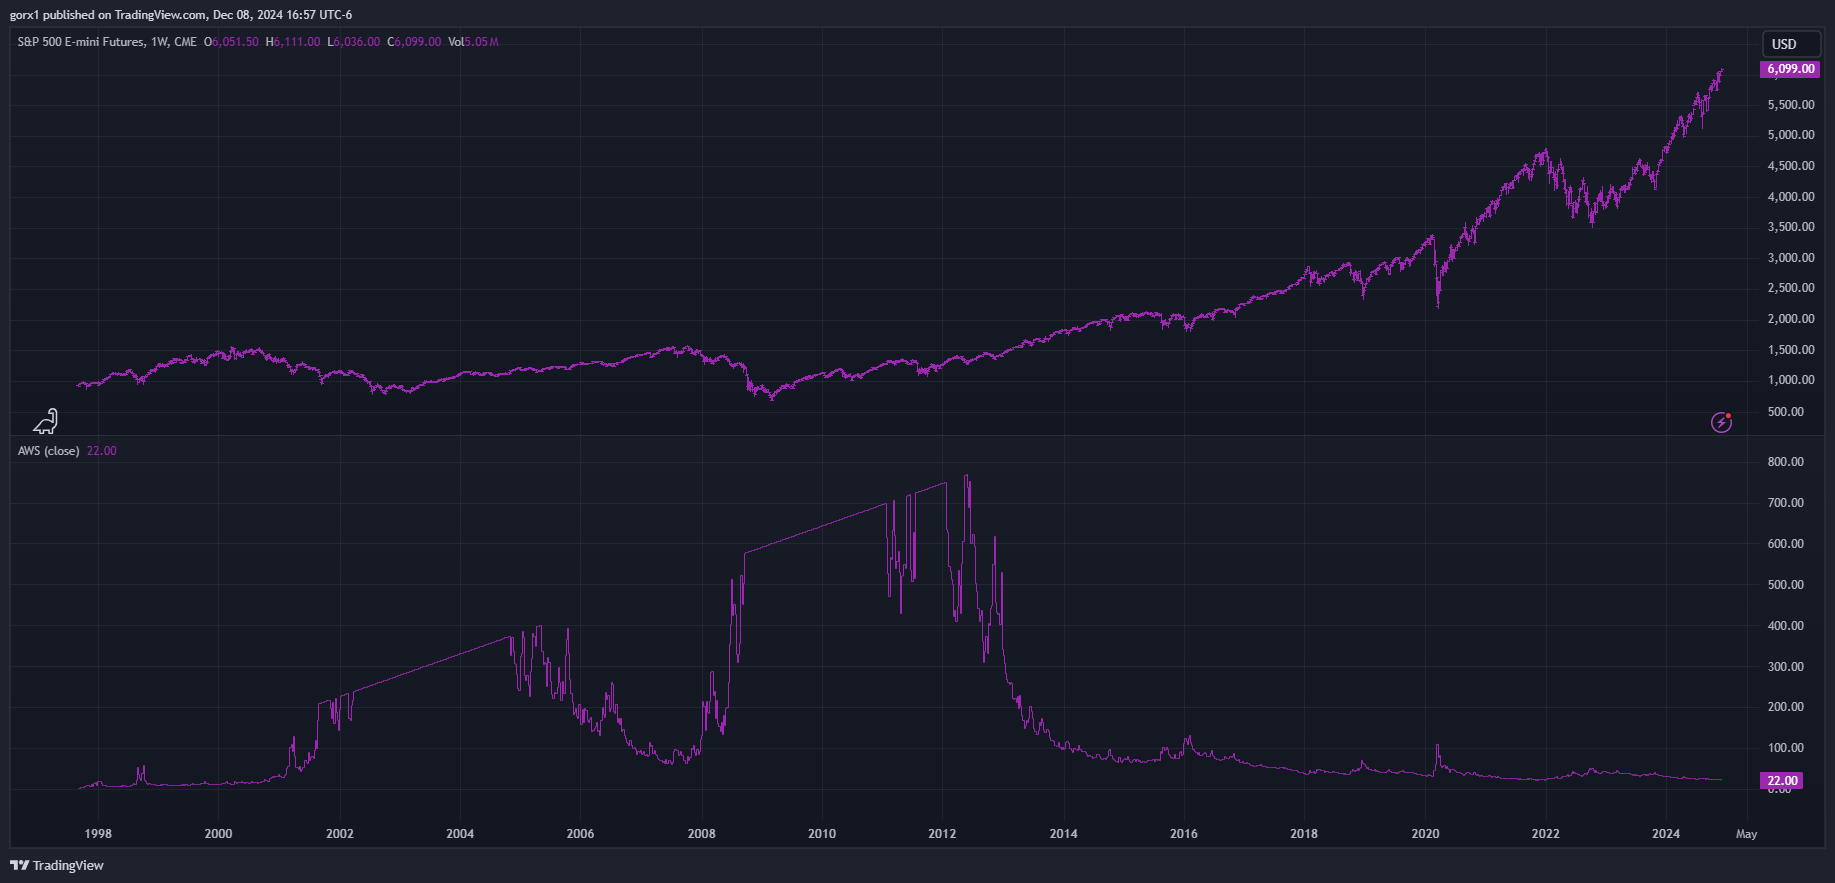Open the USD currency selector
The height and width of the screenshot is (883, 1835).
point(1791,44)
